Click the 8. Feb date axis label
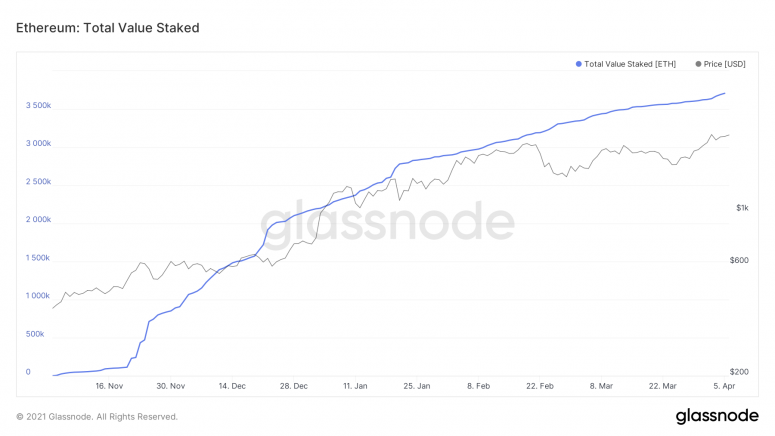Viewport: 775px width, 436px height. [x=478, y=385]
